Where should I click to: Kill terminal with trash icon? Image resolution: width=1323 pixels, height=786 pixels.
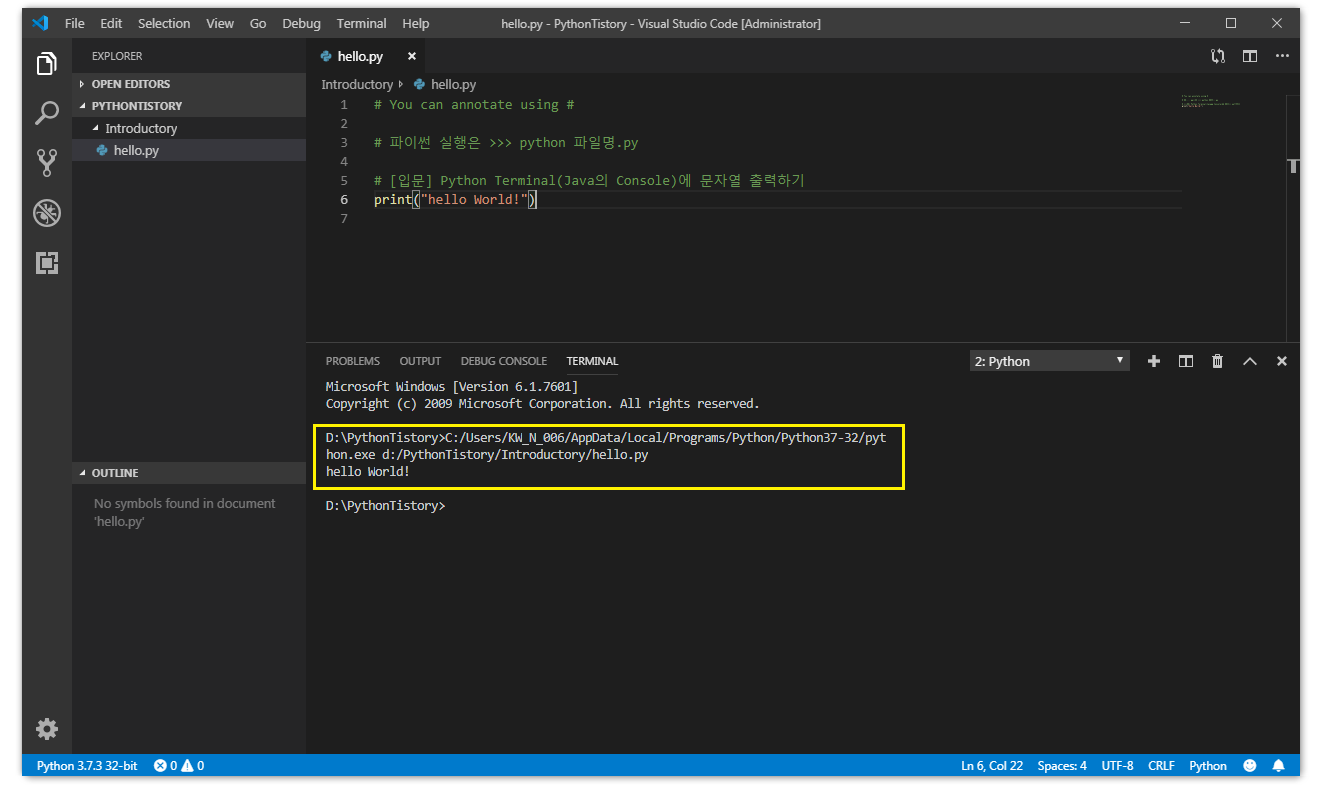coord(1217,361)
